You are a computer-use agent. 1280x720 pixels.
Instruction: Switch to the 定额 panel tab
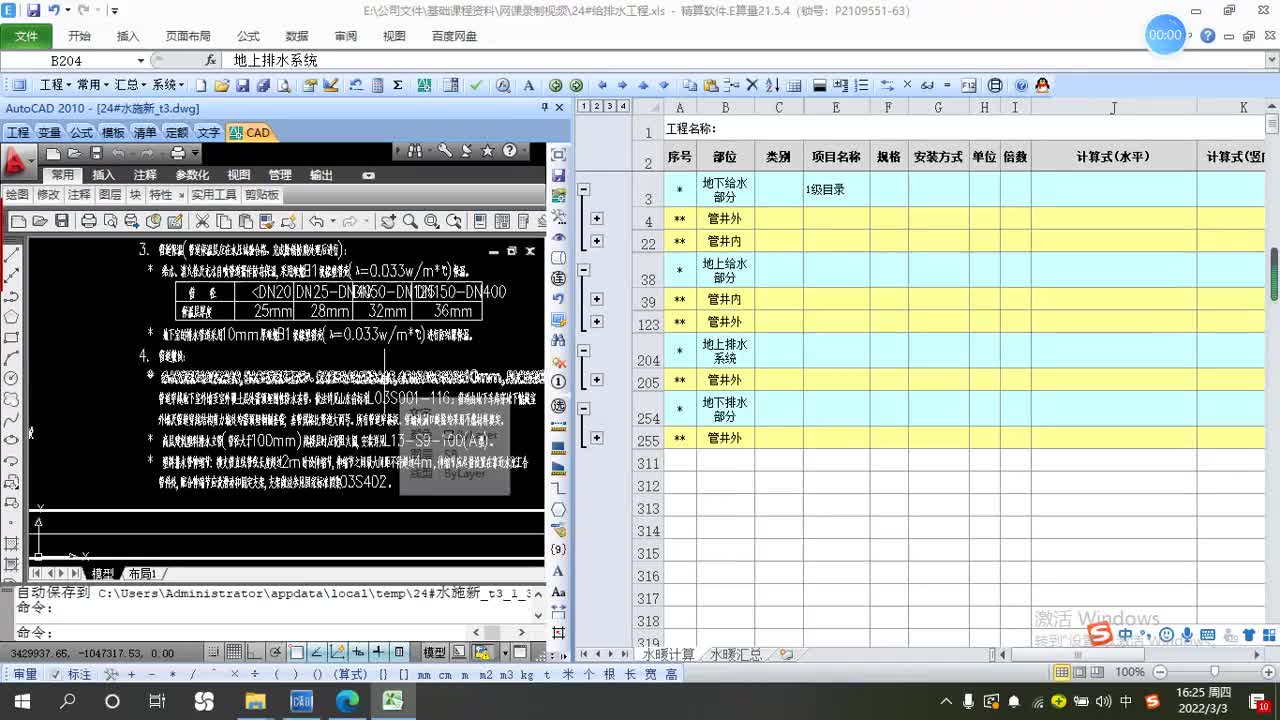tap(177, 132)
